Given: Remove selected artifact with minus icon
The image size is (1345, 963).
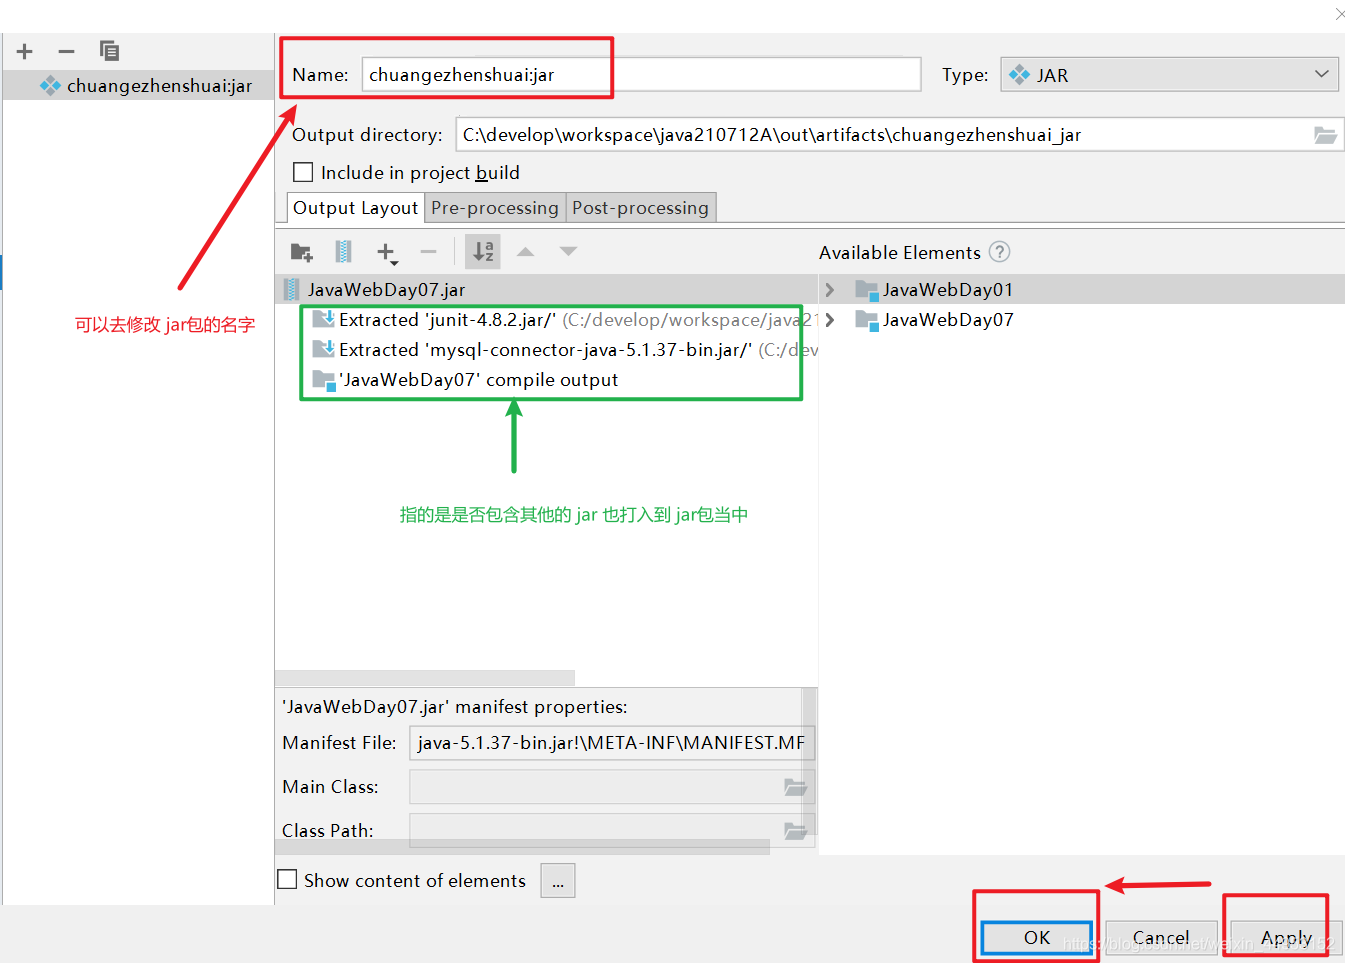Looking at the screenshot, I should pyautogui.click(x=67, y=51).
